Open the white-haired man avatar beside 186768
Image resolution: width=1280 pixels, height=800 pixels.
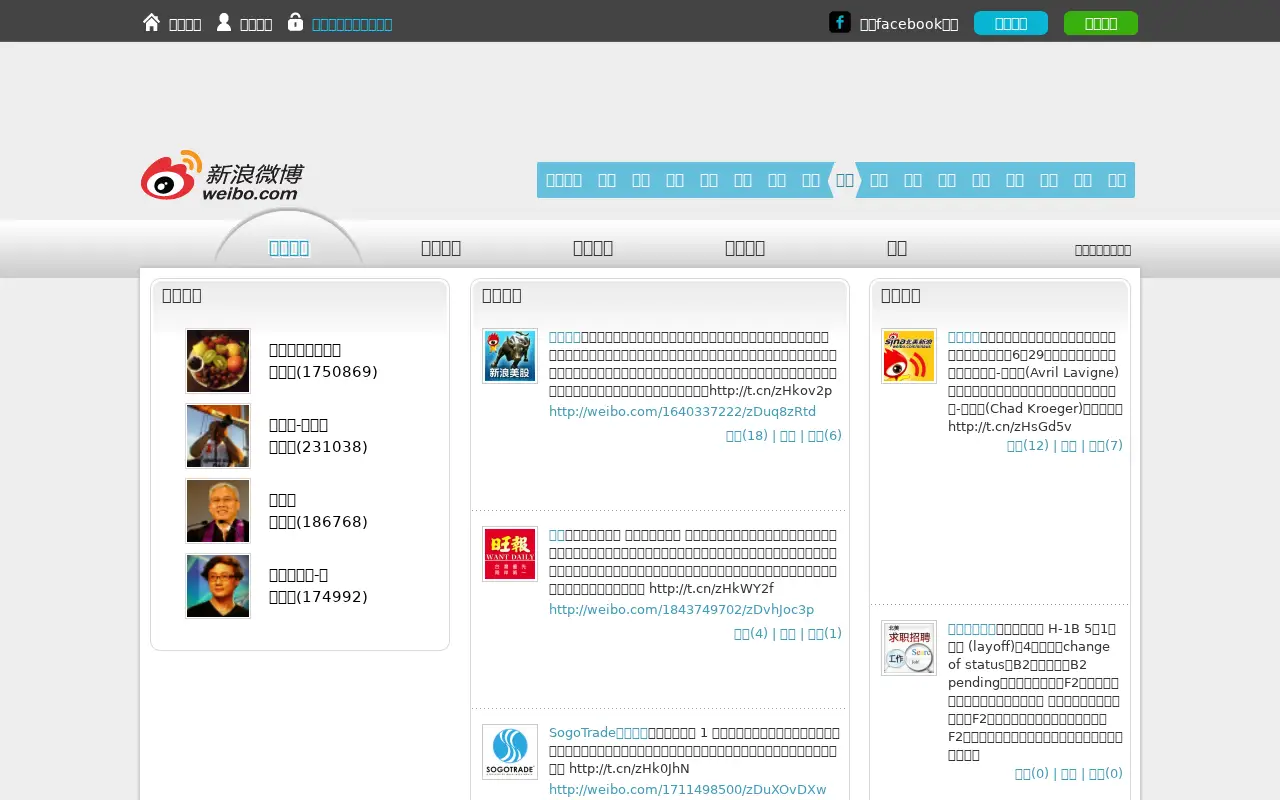tap(218, 511)
